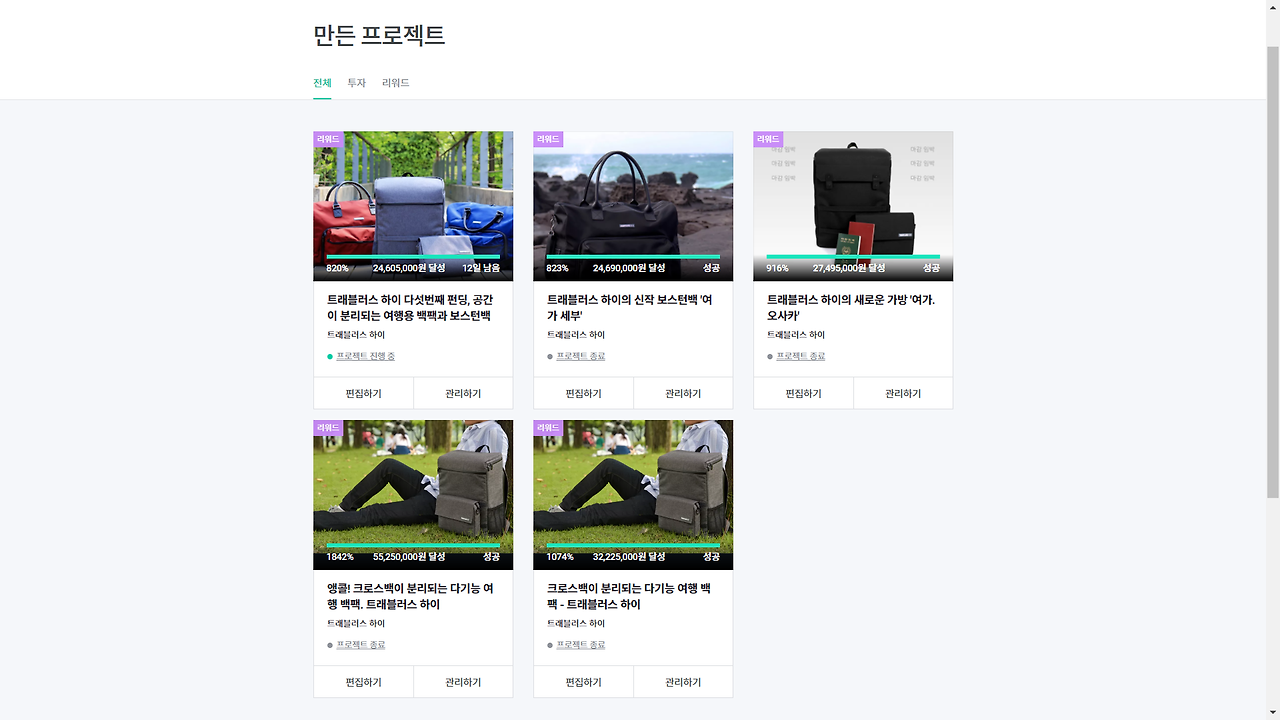
Task: Click 관리하기 on the 여가. 오사카 card
Action: pos(903,393)
